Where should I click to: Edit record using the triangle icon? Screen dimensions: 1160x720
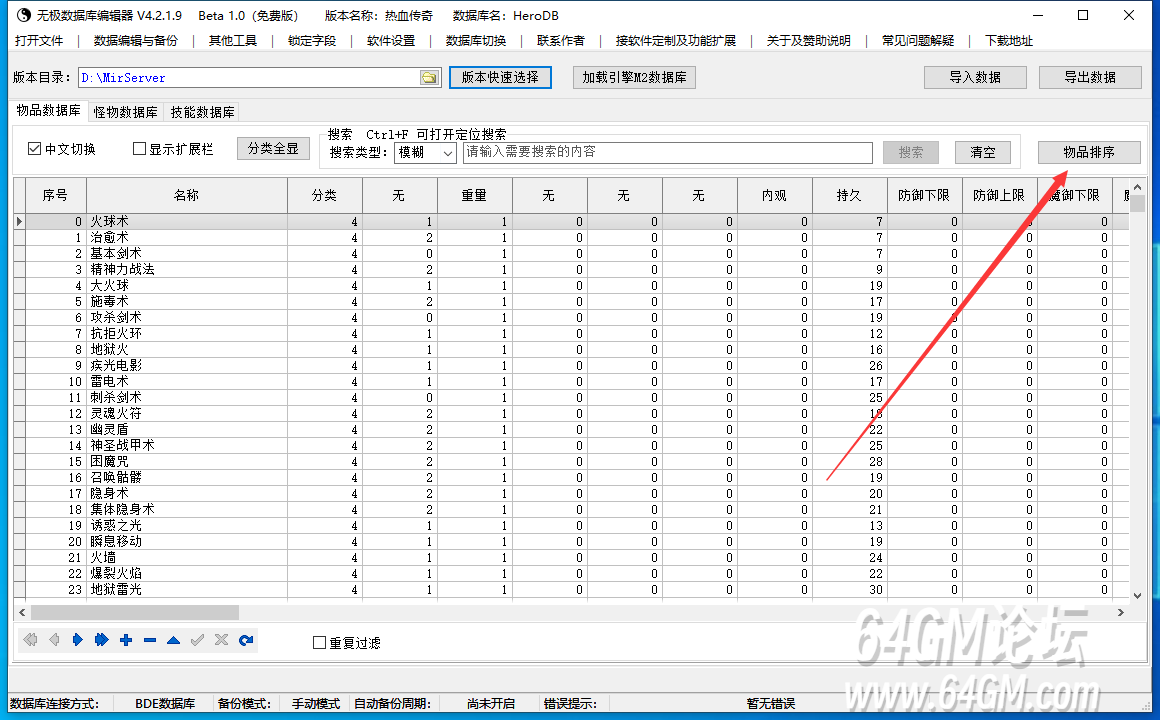(173, 640)
